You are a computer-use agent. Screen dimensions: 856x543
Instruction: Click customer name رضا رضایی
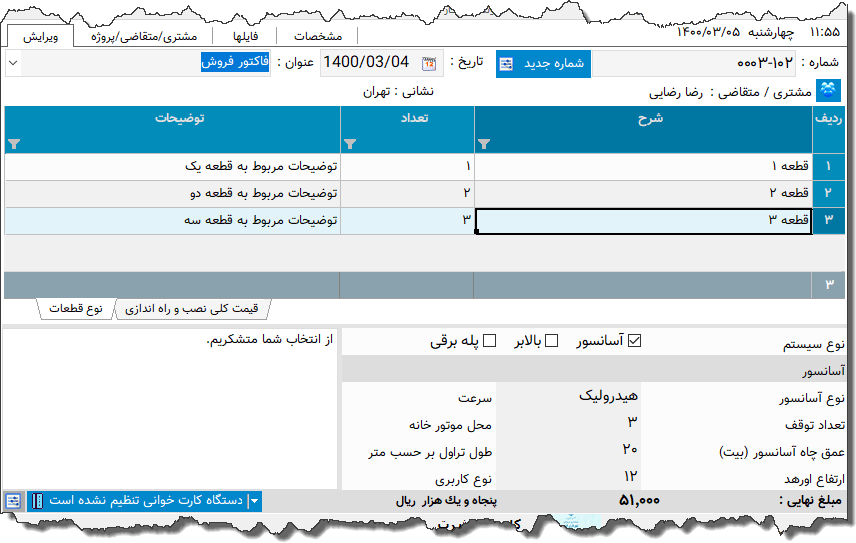pyautogui.click(x=675, y=92)
